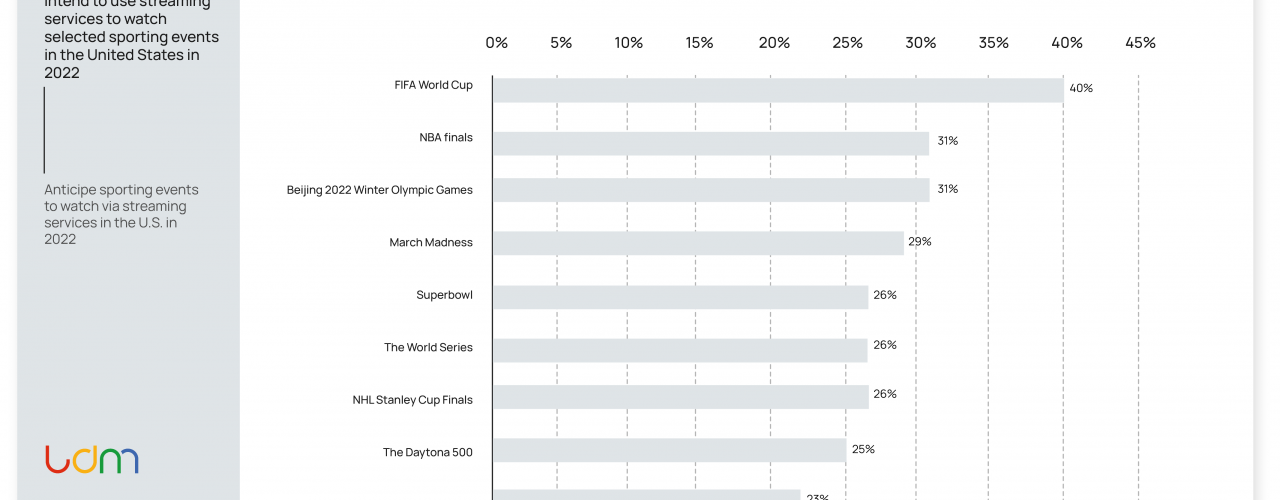The image size is (1280, 500).
Task: Click the March Madness bar
Action: click(697, 243)
